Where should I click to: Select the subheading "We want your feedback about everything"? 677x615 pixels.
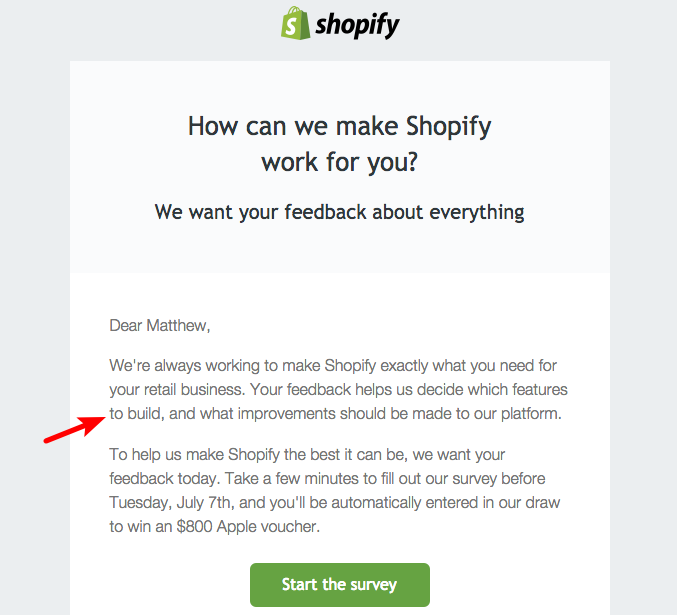339,212
